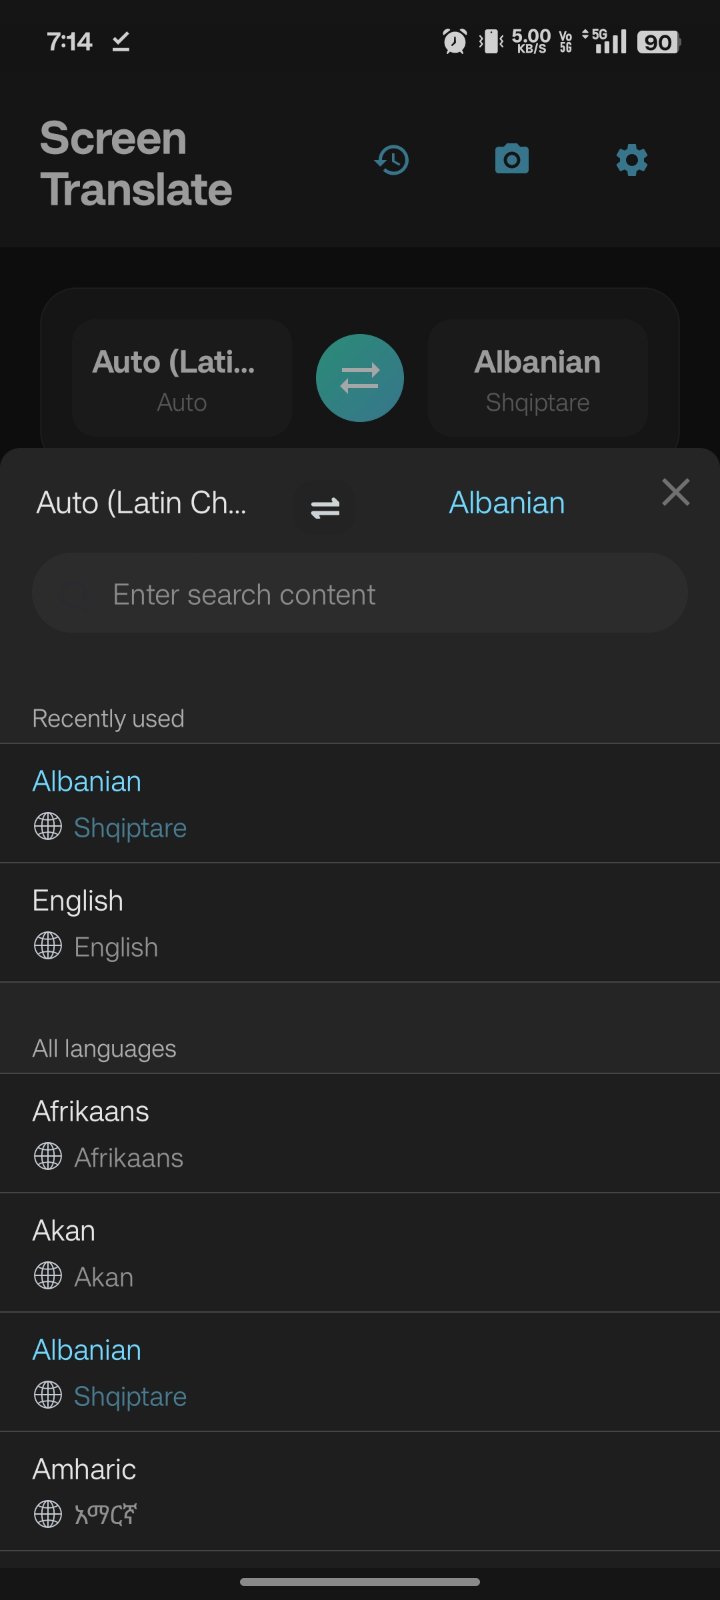Image resolution: width=720 pixels, height=1600 pixels.
Task: Focus the Enter search content field
Action: click(360, 594)
